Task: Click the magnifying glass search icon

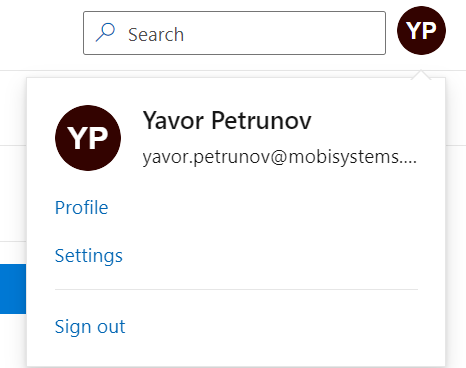Action: pos(105,32)
